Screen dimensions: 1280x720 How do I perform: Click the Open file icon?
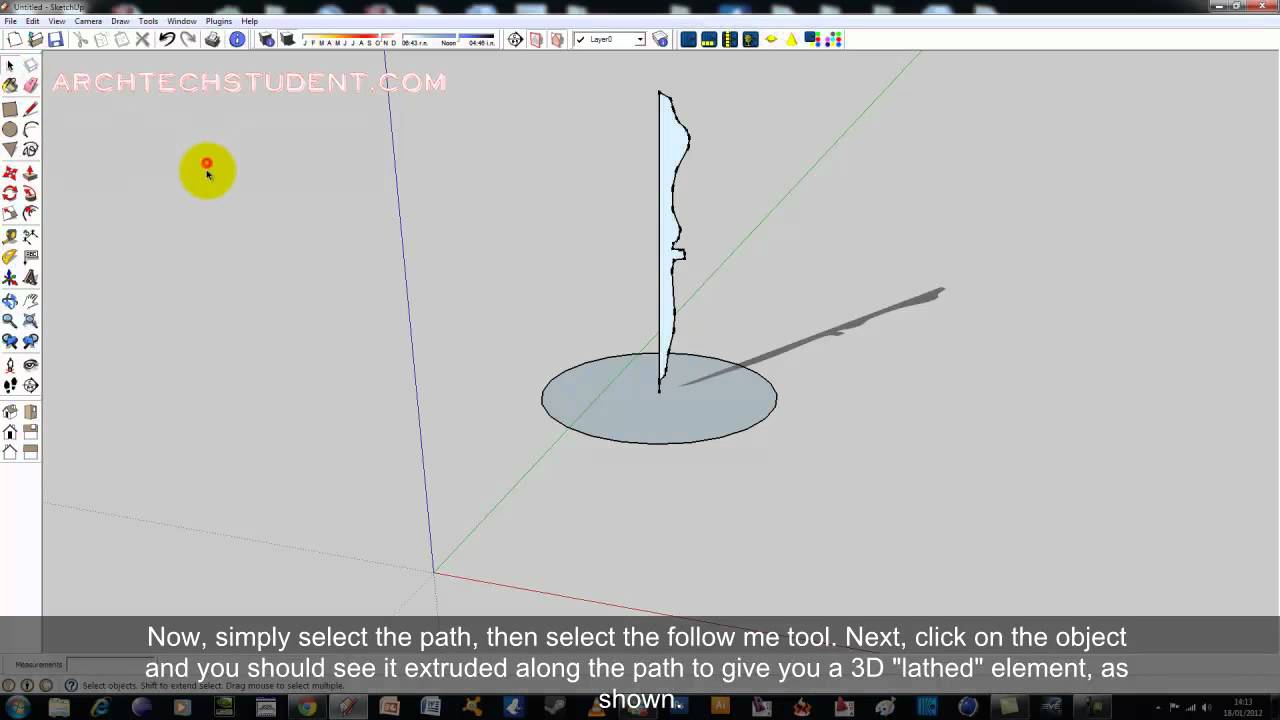pyautogui.click(x=36, y=40)
